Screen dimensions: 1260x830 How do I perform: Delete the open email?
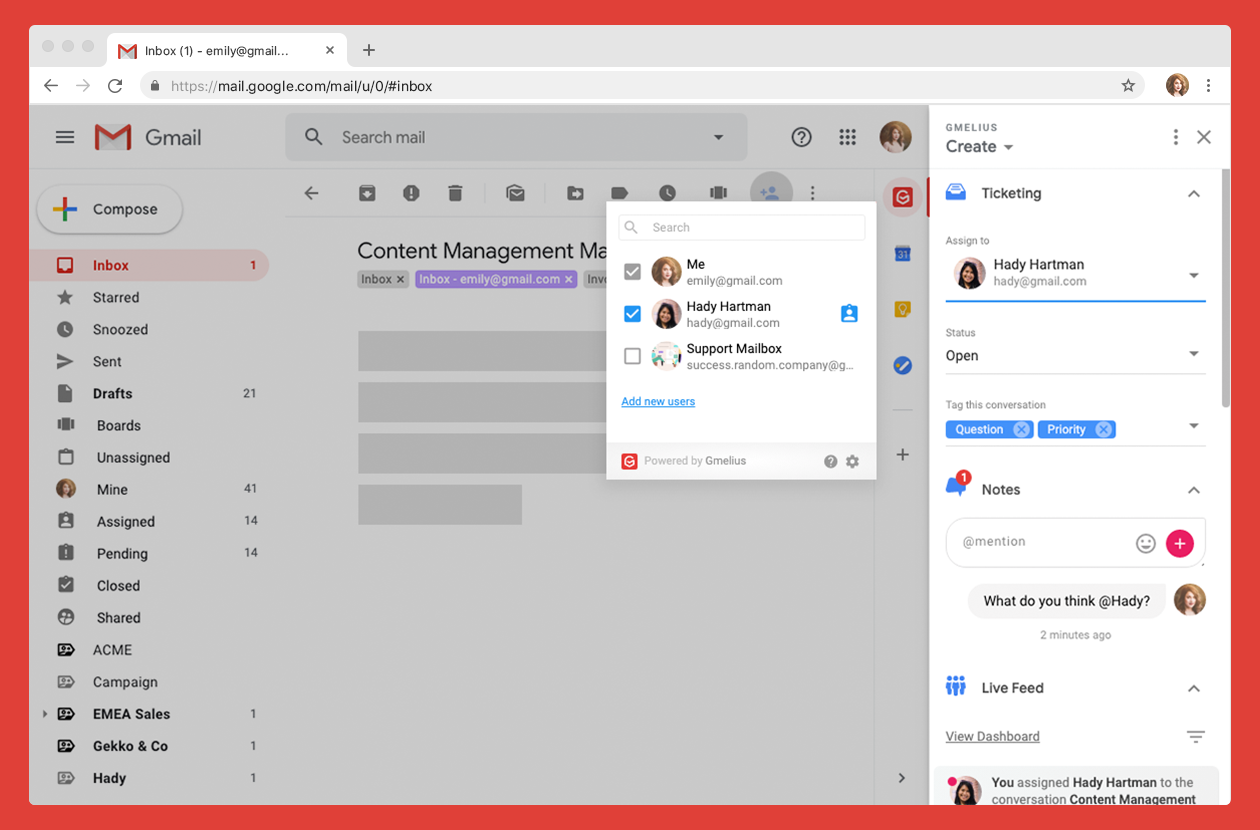click(x=455, y=193)
